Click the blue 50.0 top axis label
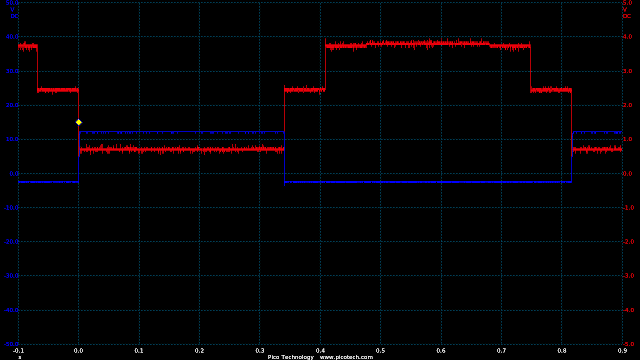Screen dimensions: 640x360 (x=11, y=3)
